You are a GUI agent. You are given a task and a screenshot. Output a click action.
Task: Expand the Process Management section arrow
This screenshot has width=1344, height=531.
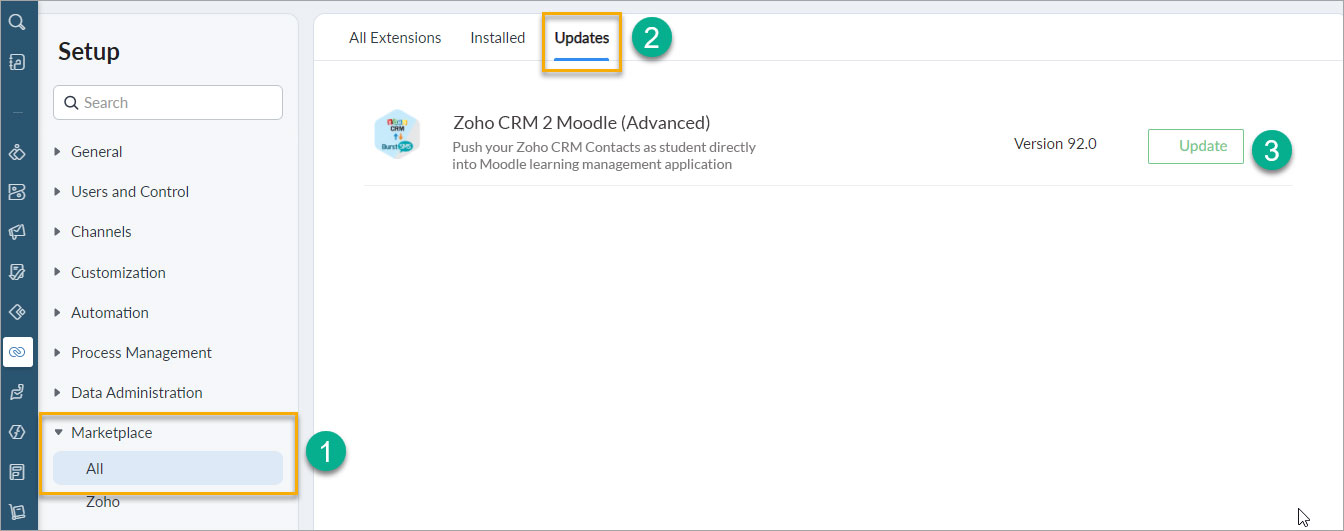coord(57,352)
